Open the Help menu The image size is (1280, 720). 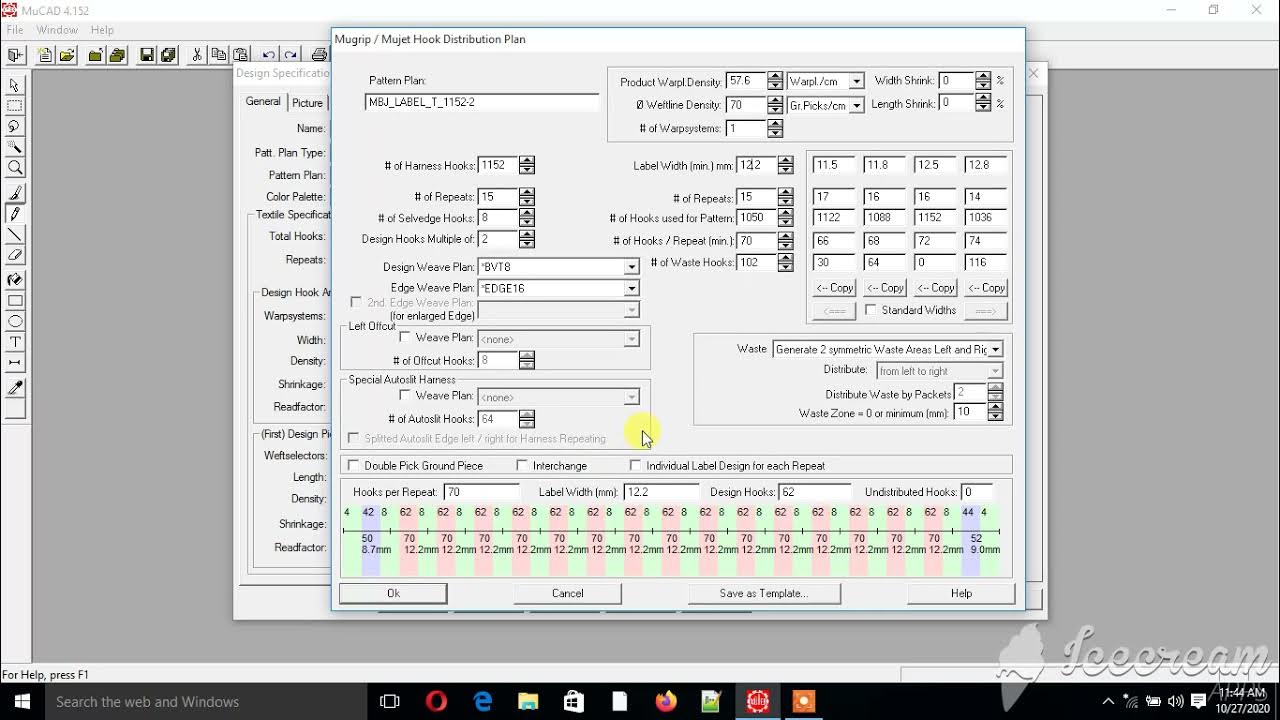pos(102,30)
